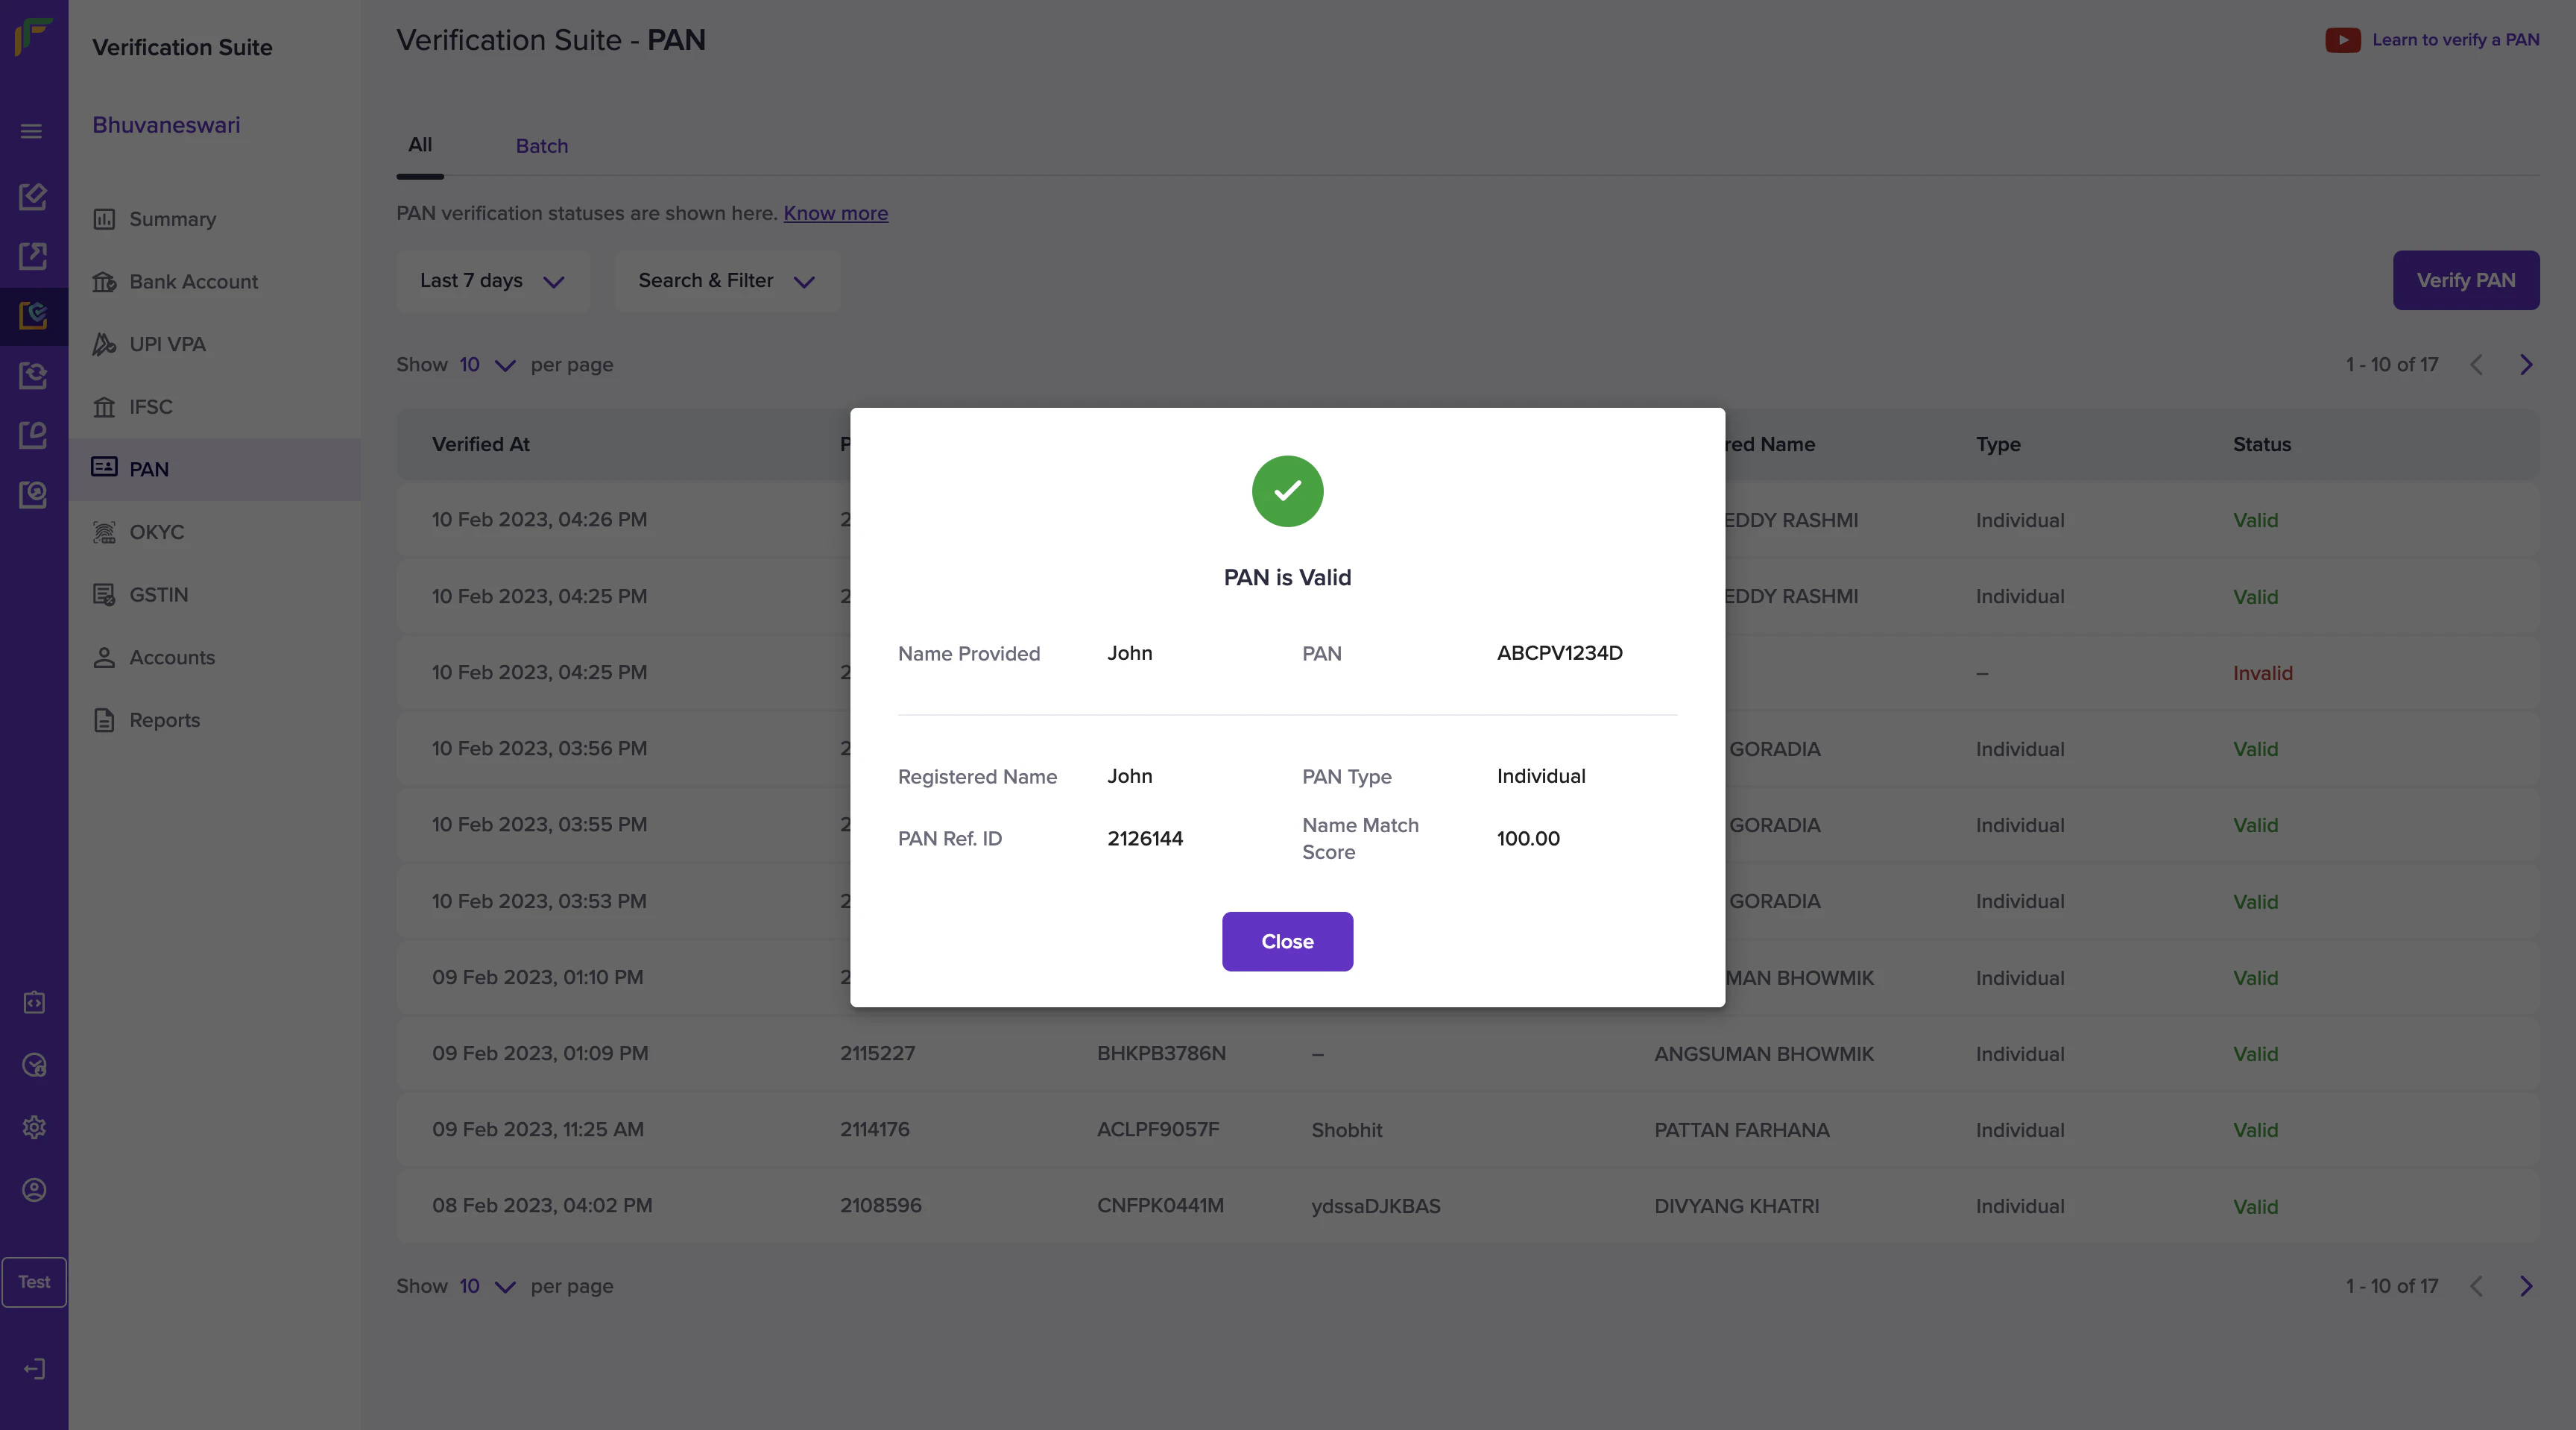2576x1430 pixels.
Task: Switch to the Batch tab
Action: point(542,146)
